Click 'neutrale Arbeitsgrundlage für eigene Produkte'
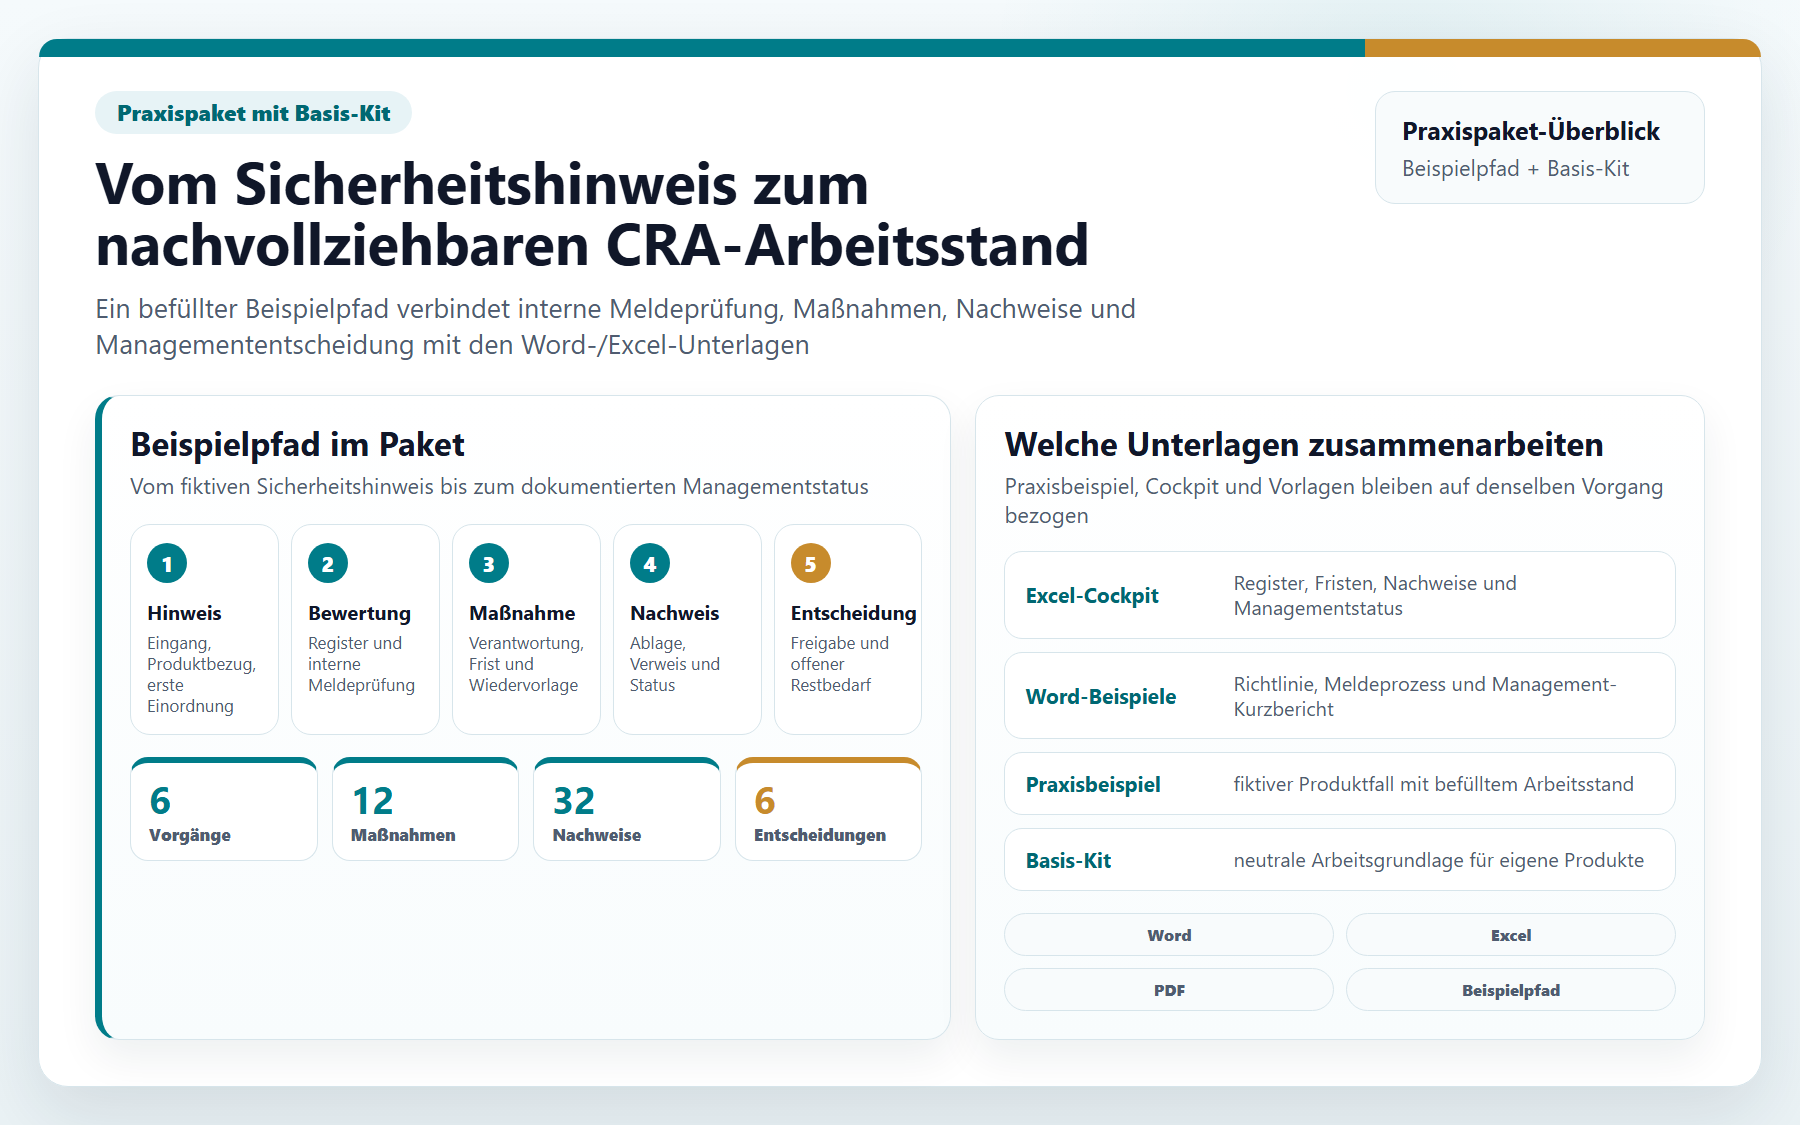Image resolution: width=1800 pixels, height=1125 pixels. click(1438, 860)
